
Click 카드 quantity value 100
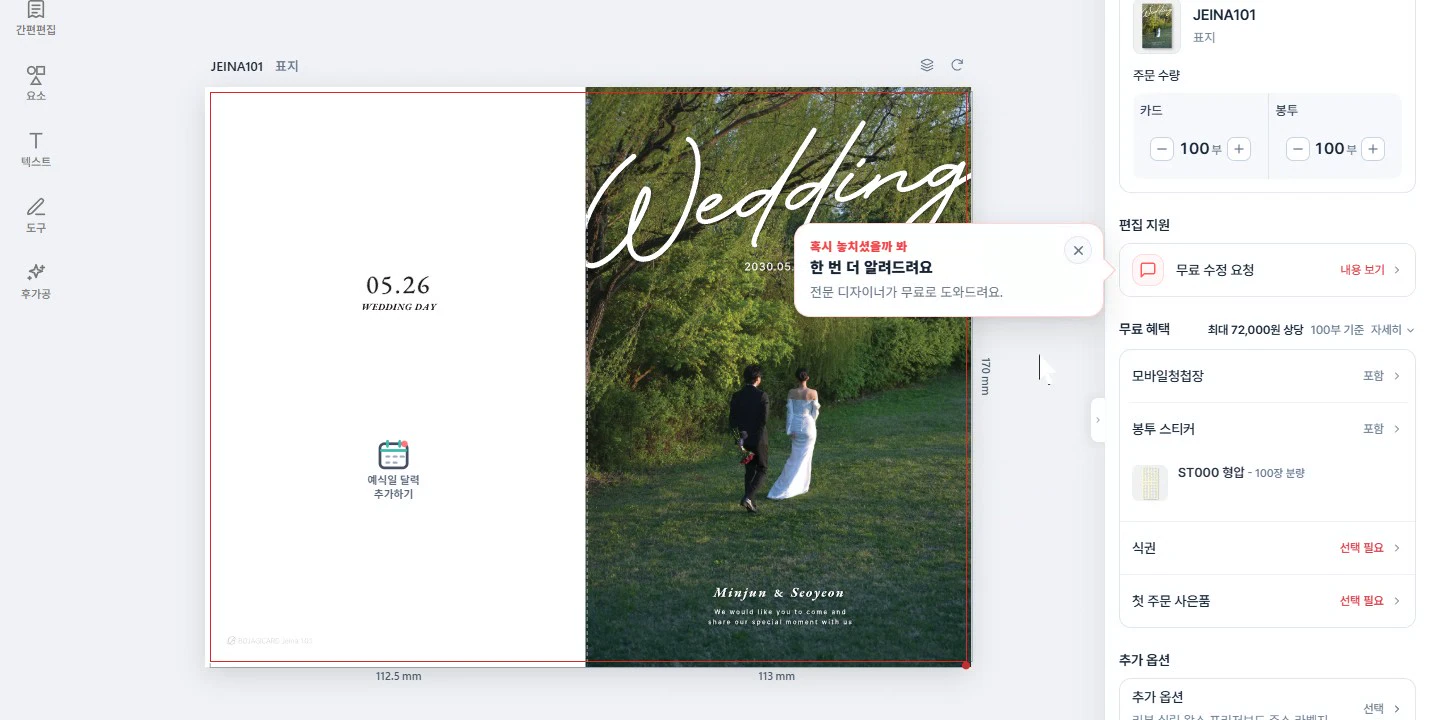pyautogui.click(x=1194, y=149)
